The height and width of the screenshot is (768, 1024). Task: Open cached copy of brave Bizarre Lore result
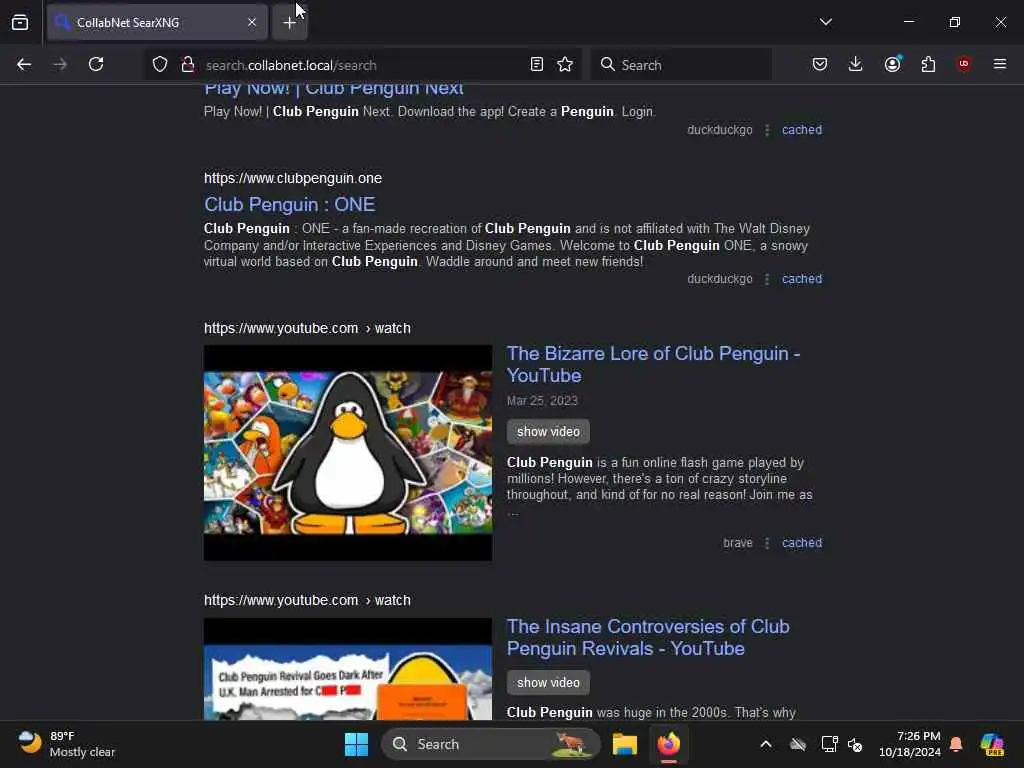pos(802,543)
